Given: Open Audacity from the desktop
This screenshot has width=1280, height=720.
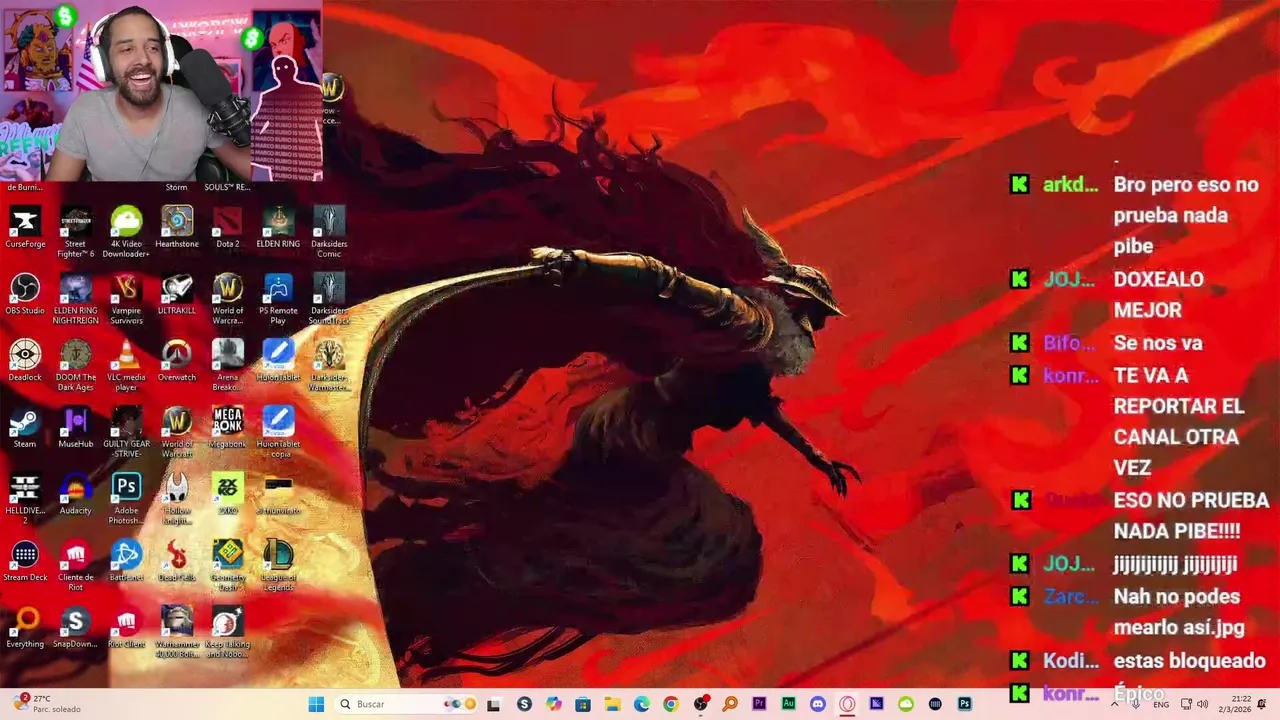Looking at the screenshot, I should (76, 495).
